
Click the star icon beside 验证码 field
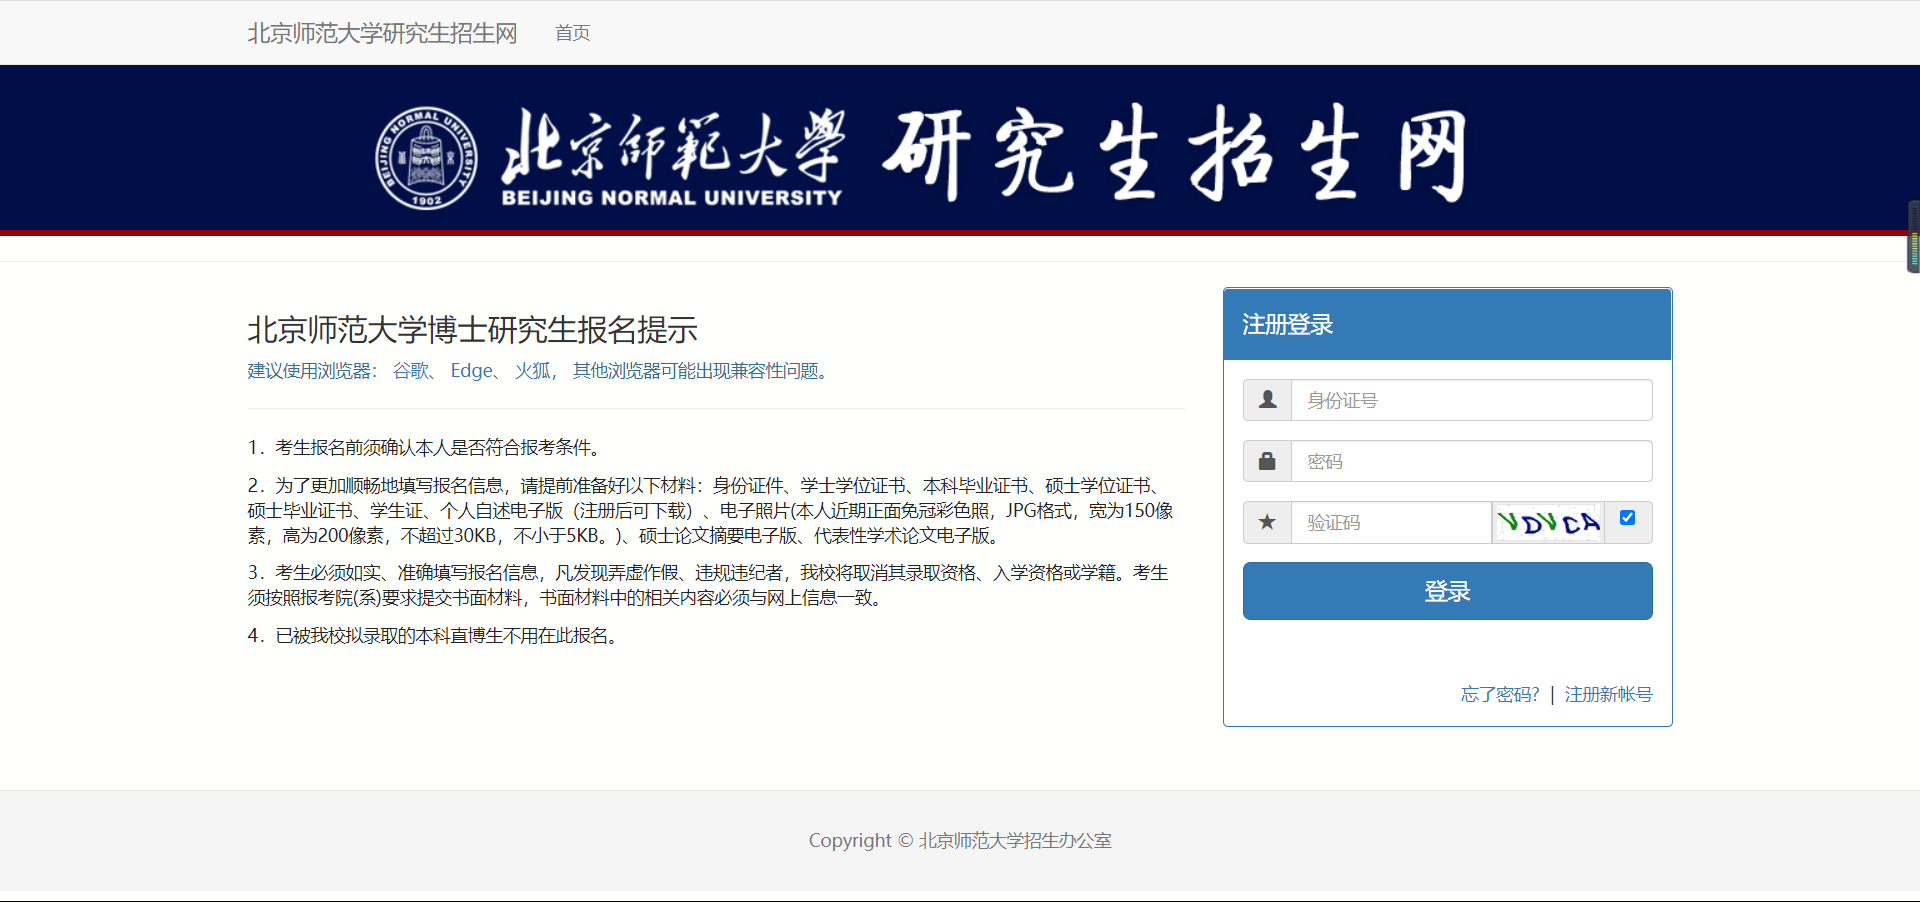1267,522
